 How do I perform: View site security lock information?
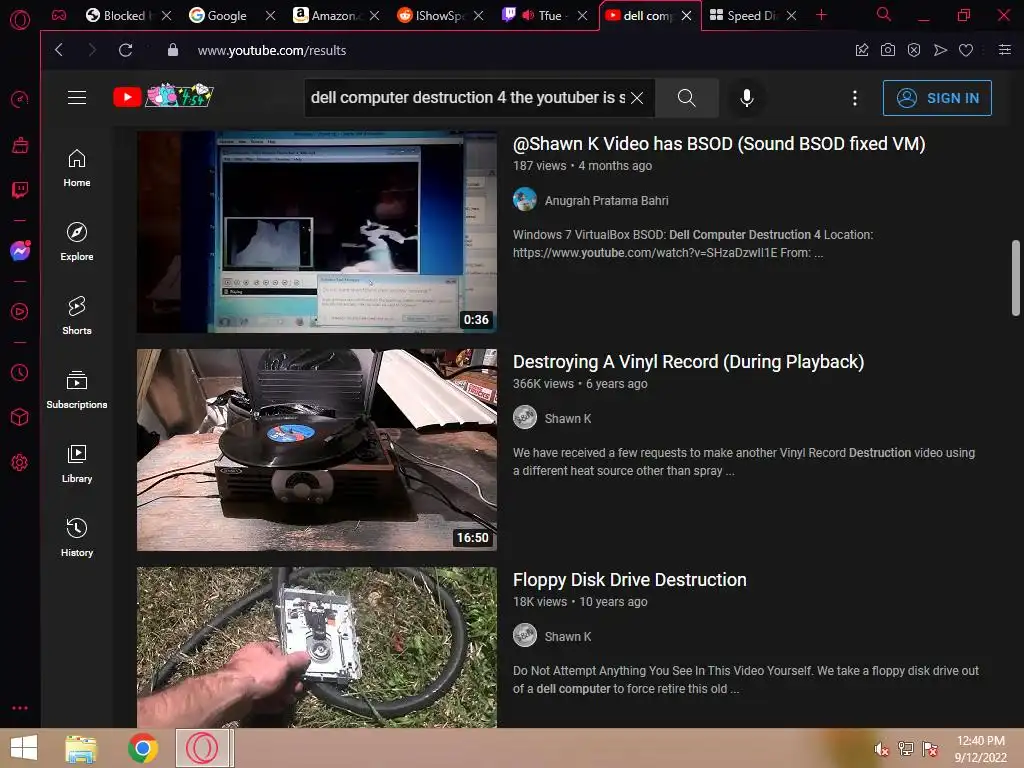(172, 50)
